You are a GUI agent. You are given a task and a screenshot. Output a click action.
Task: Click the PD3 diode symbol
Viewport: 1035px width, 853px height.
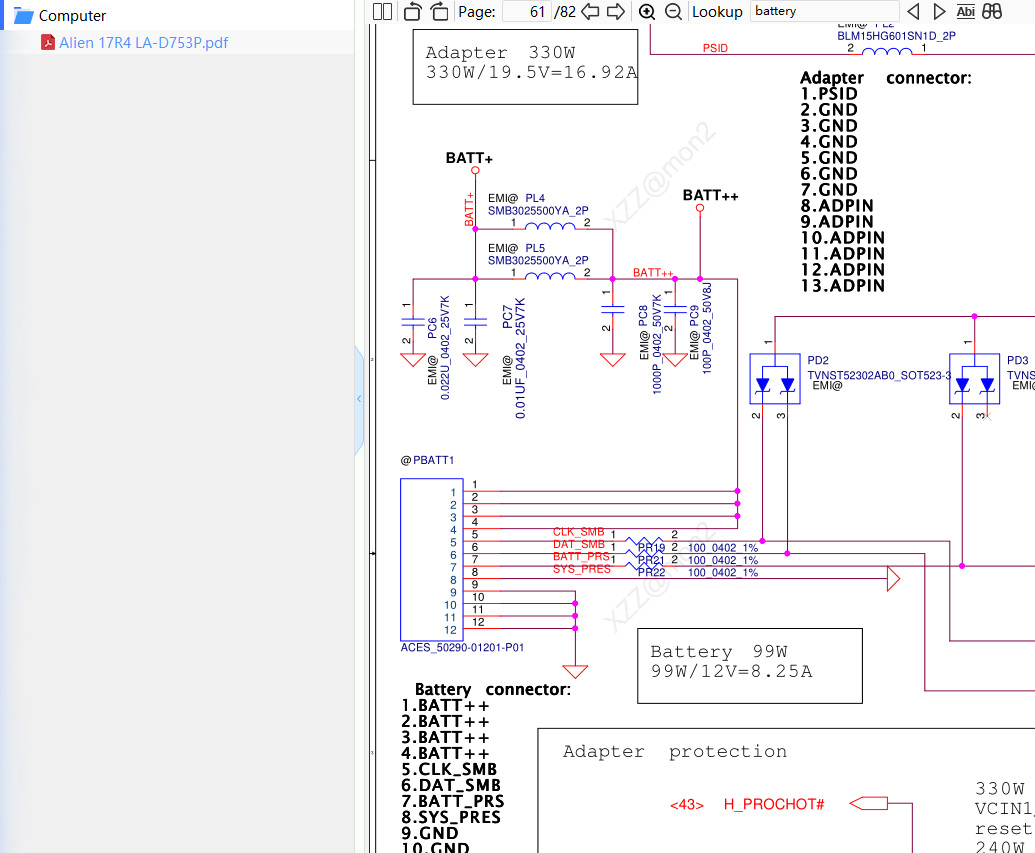tap(974, 379)
